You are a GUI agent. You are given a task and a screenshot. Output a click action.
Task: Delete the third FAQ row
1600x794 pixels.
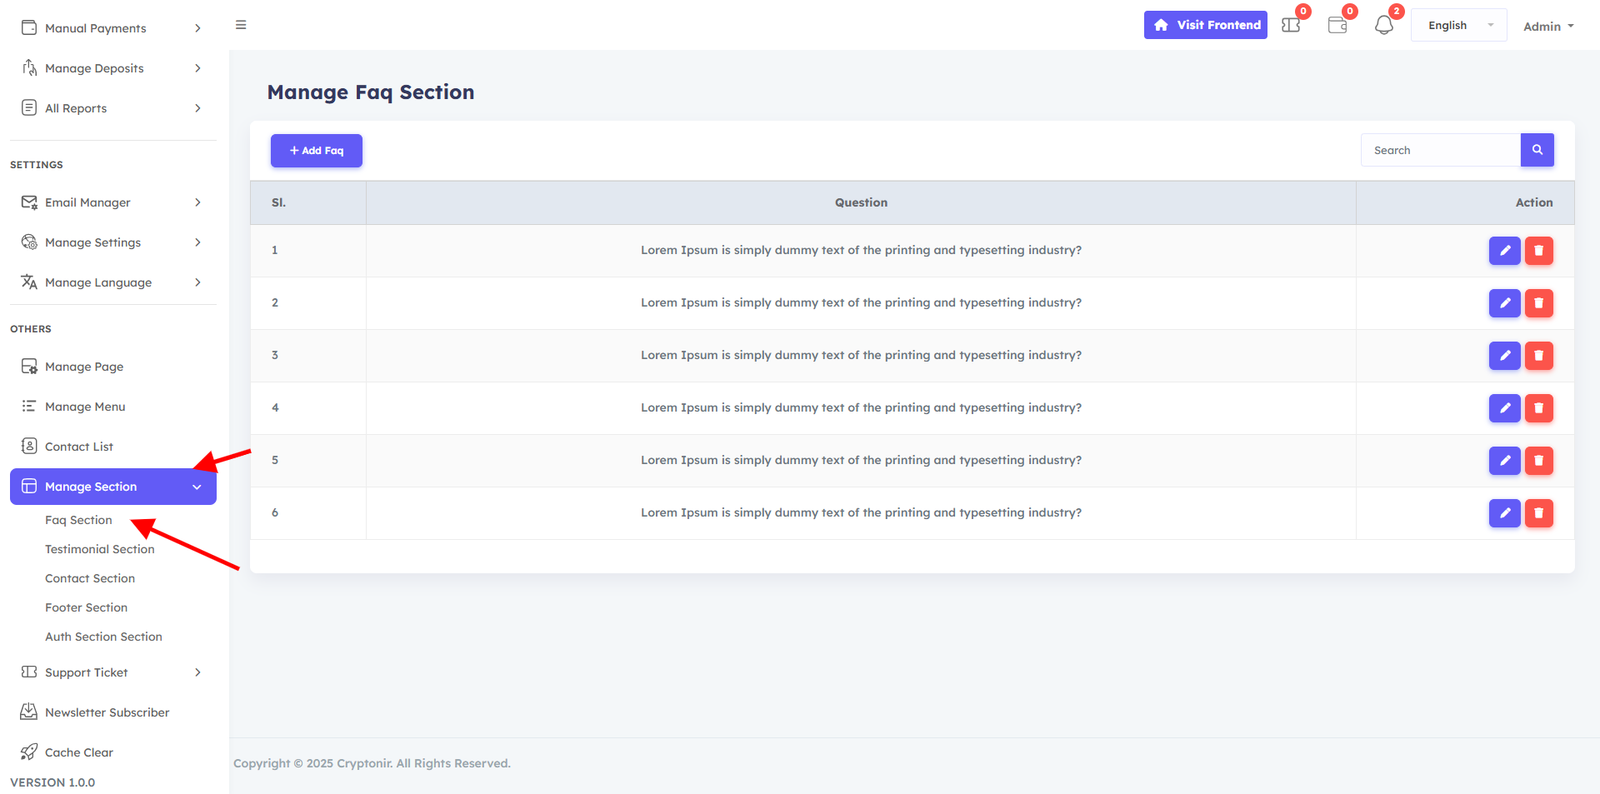[x=1539, y=356]
